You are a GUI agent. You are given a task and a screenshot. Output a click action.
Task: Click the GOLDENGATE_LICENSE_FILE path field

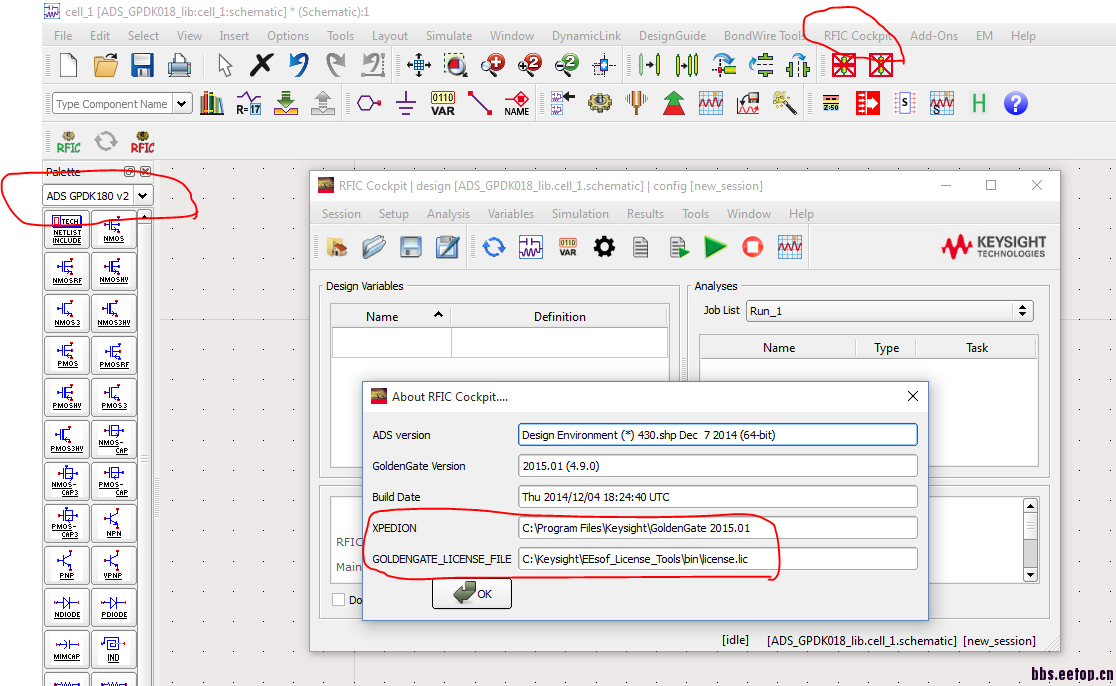click(717, 559)
